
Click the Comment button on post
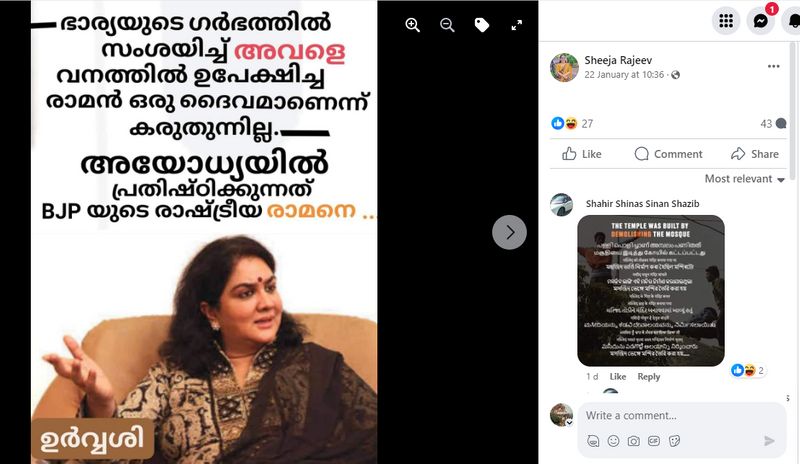pyautogui.click(x=668, y=154)
